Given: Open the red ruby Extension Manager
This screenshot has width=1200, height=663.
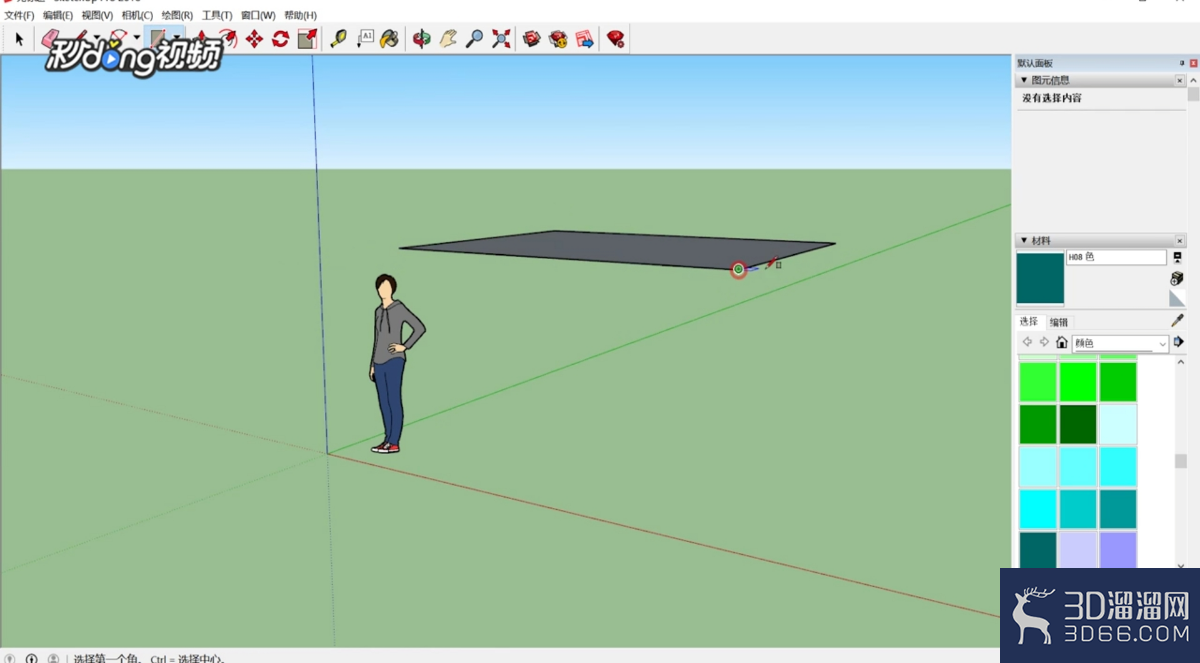Looking at the screenshot, I should click(616, 39).
